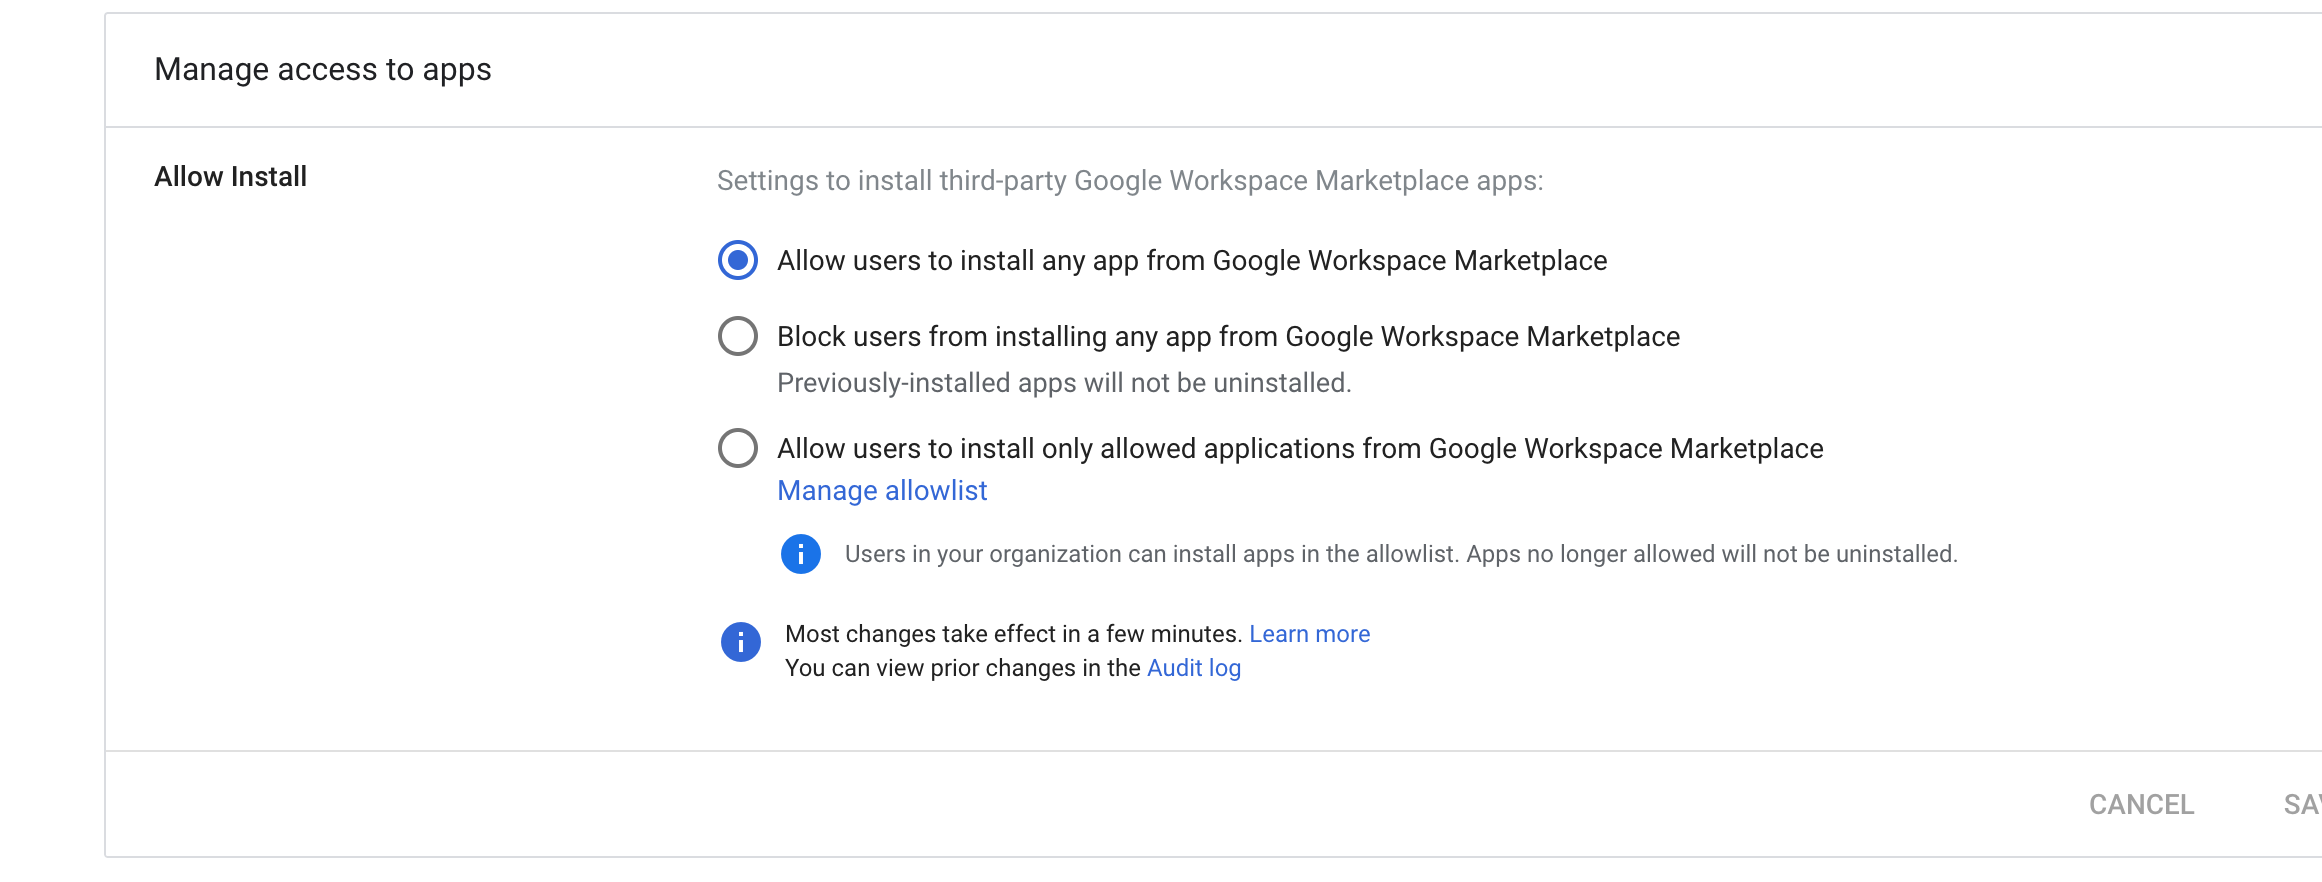Open the Manage allowlist link
This screenshot has width=2322, height=882.
pos(882,491)
